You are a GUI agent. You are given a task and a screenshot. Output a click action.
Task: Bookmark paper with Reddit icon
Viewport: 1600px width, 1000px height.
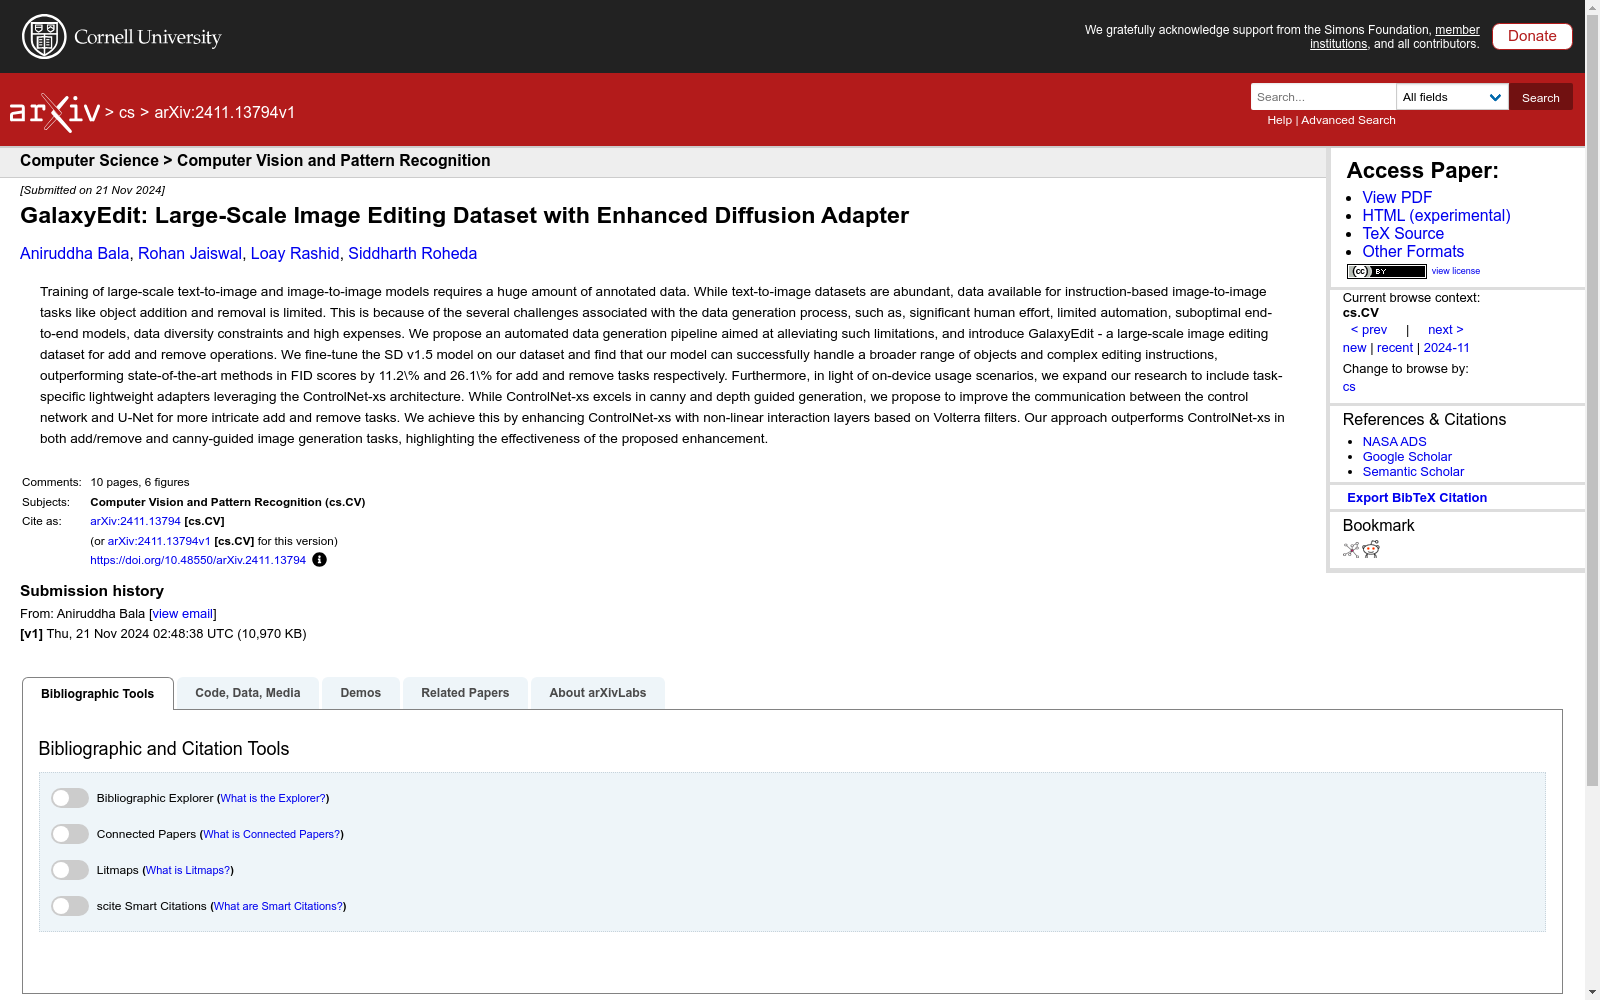pyautogui.click(x=1371, y=549)
